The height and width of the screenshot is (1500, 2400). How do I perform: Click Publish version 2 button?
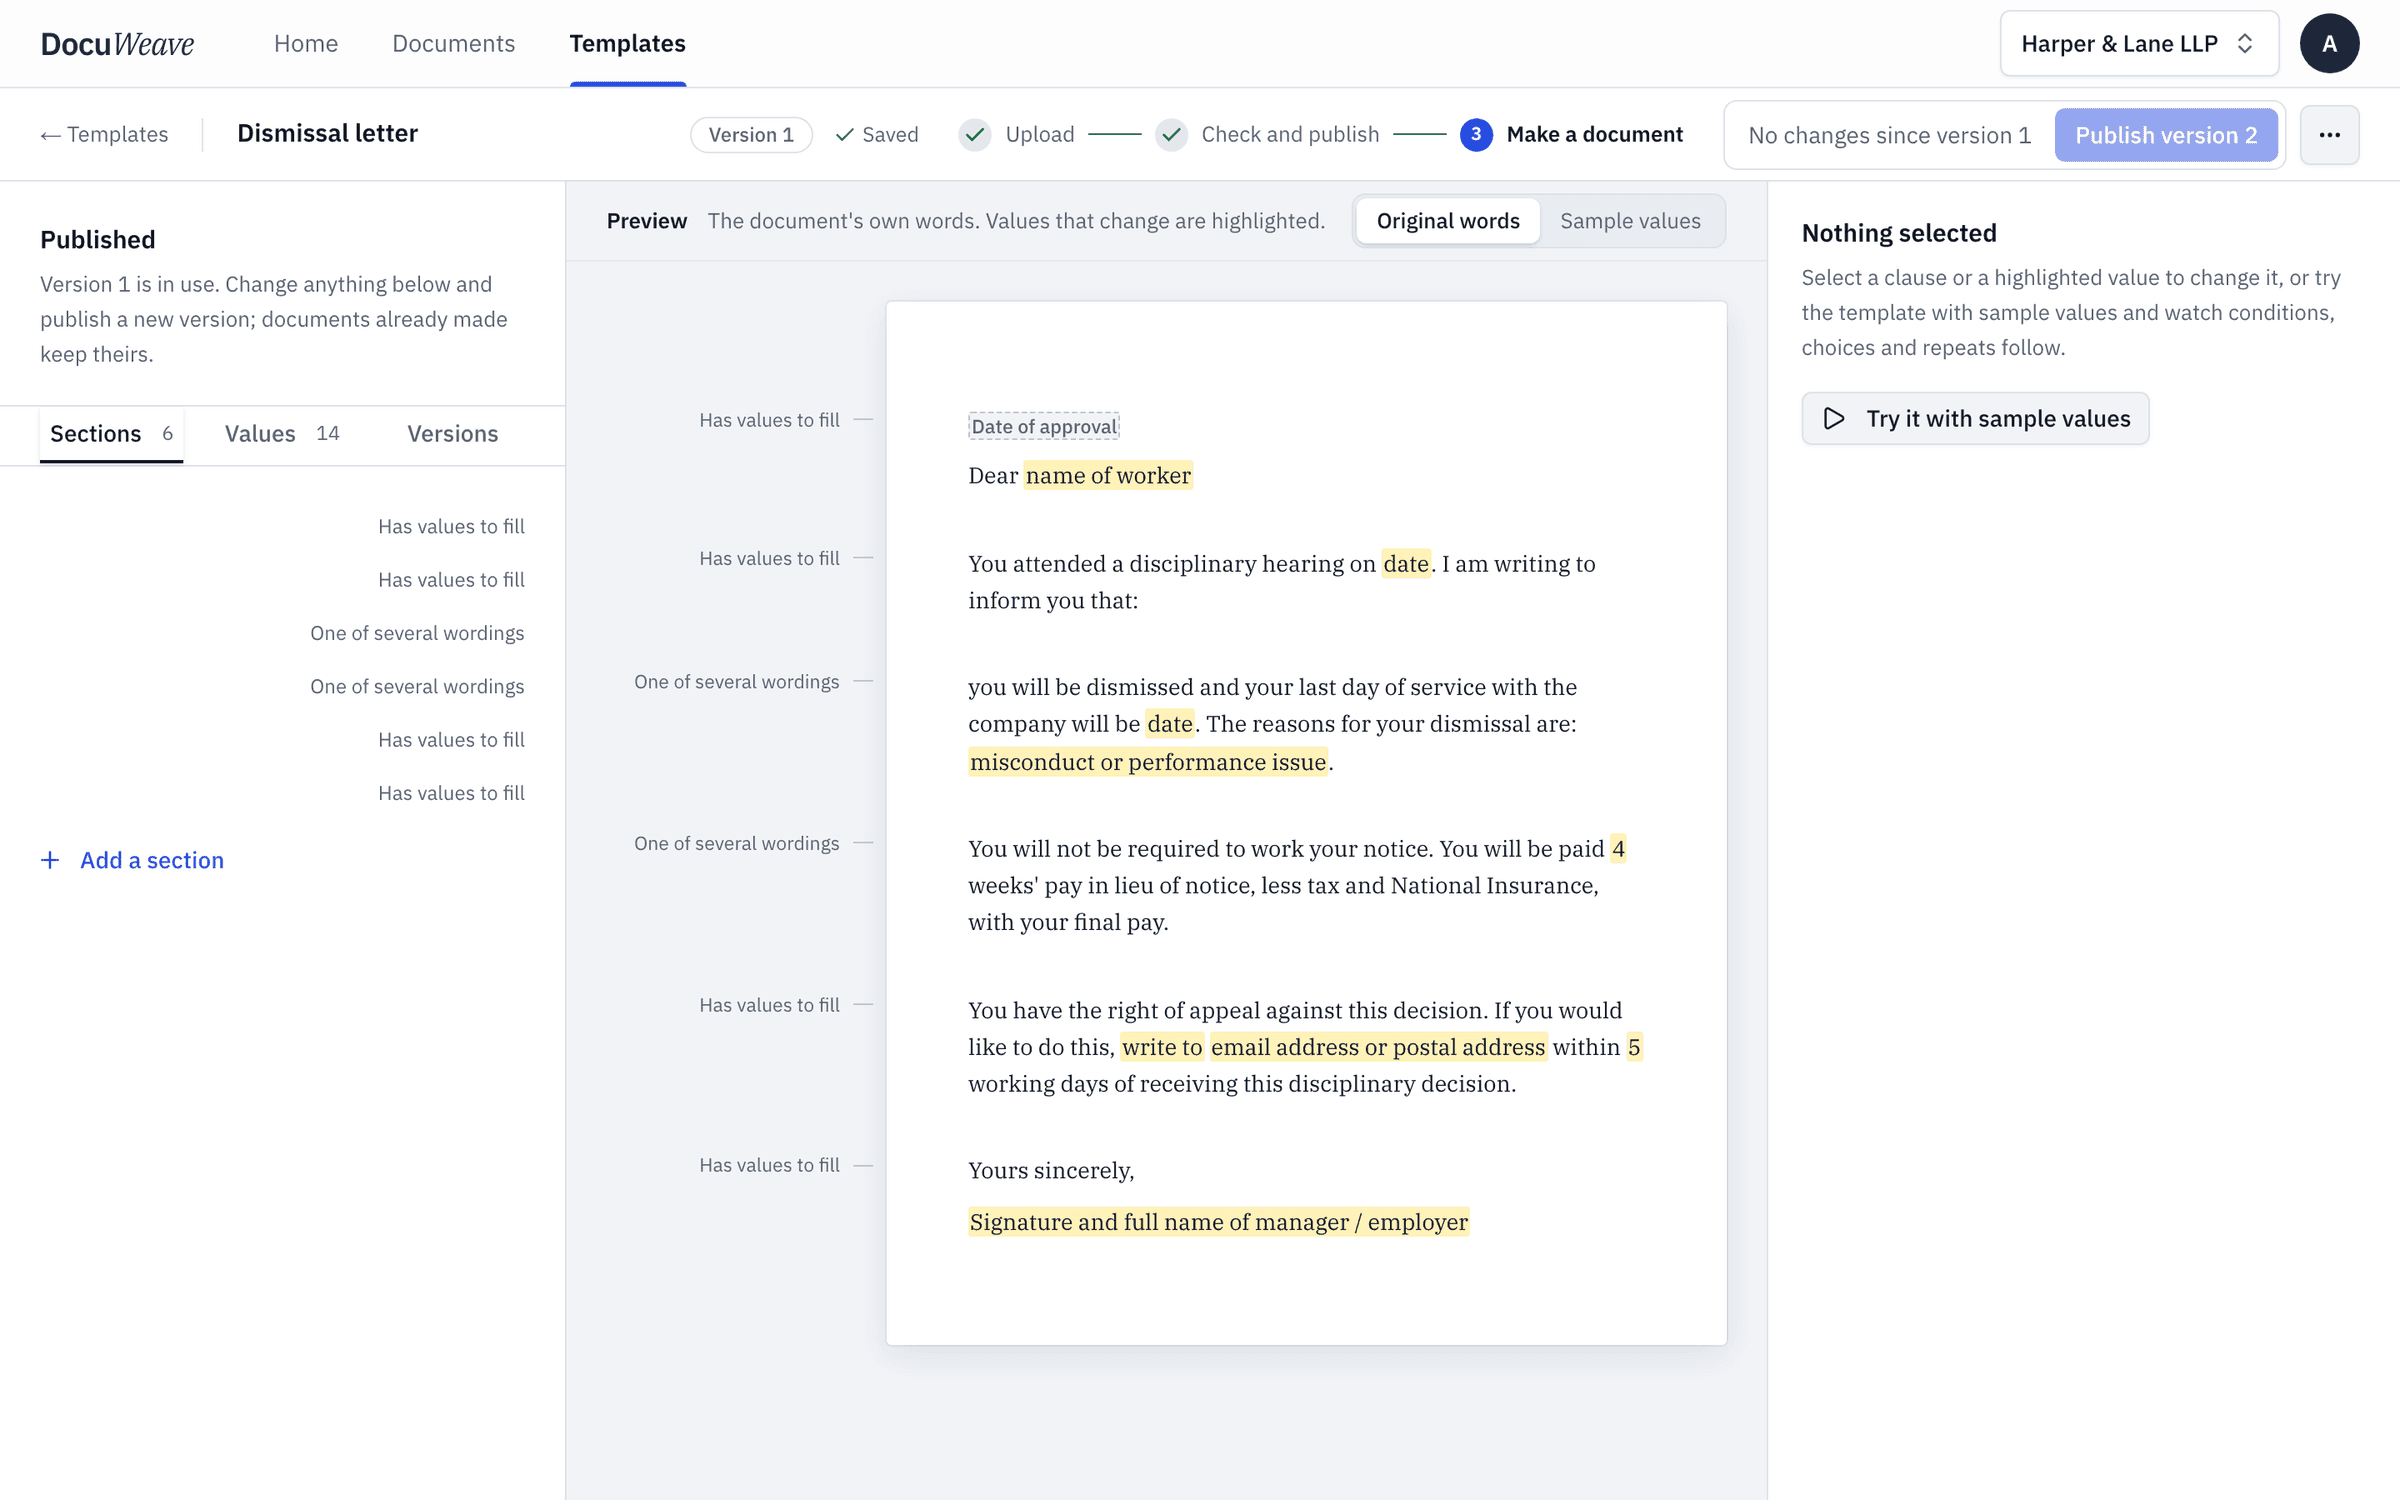click(2166, 135)
